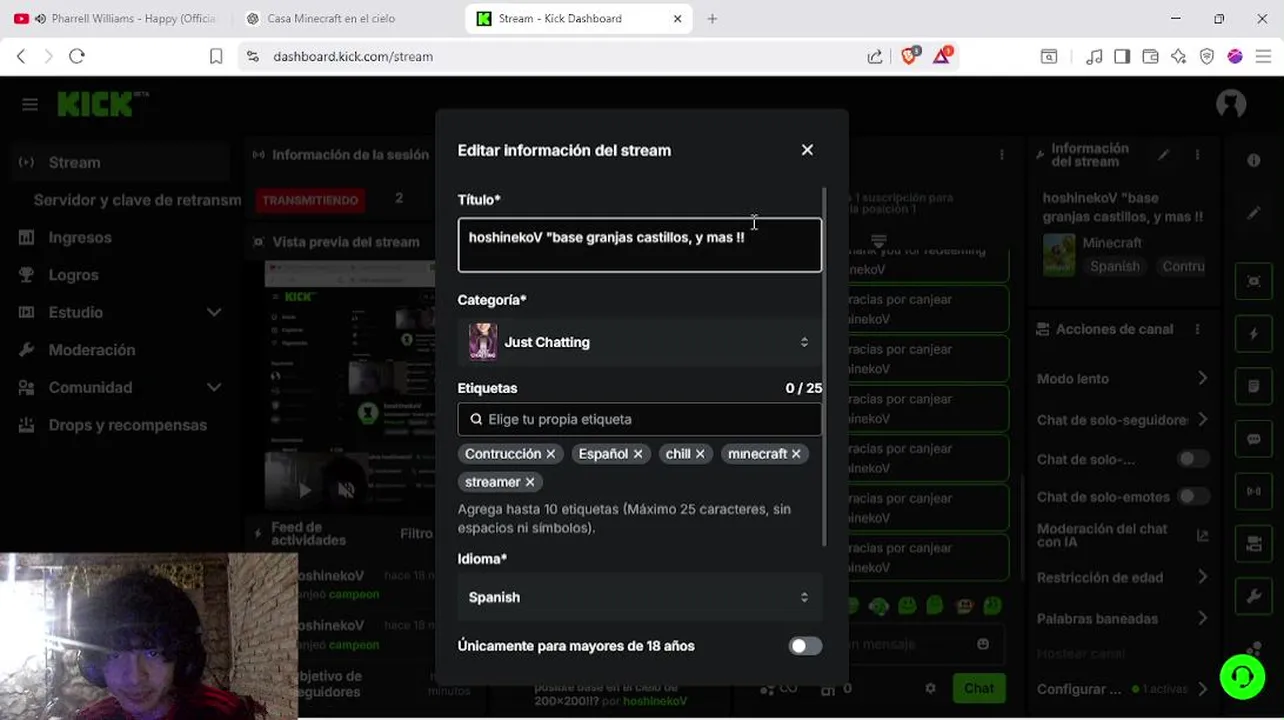The width and height of the screenshot is (1284, 720).
Task: Click the modal scrollbar
Action: (x=825, y=366)
